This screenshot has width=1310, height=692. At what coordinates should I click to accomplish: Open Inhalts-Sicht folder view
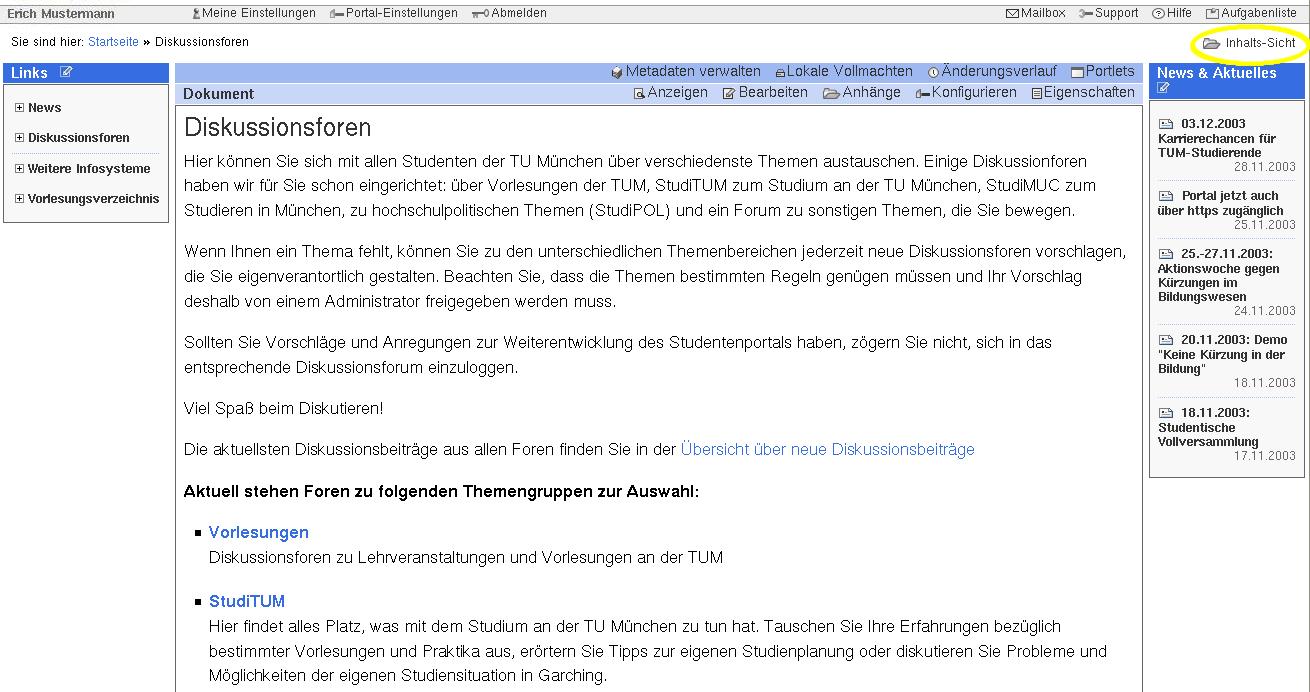(1250, 43)
